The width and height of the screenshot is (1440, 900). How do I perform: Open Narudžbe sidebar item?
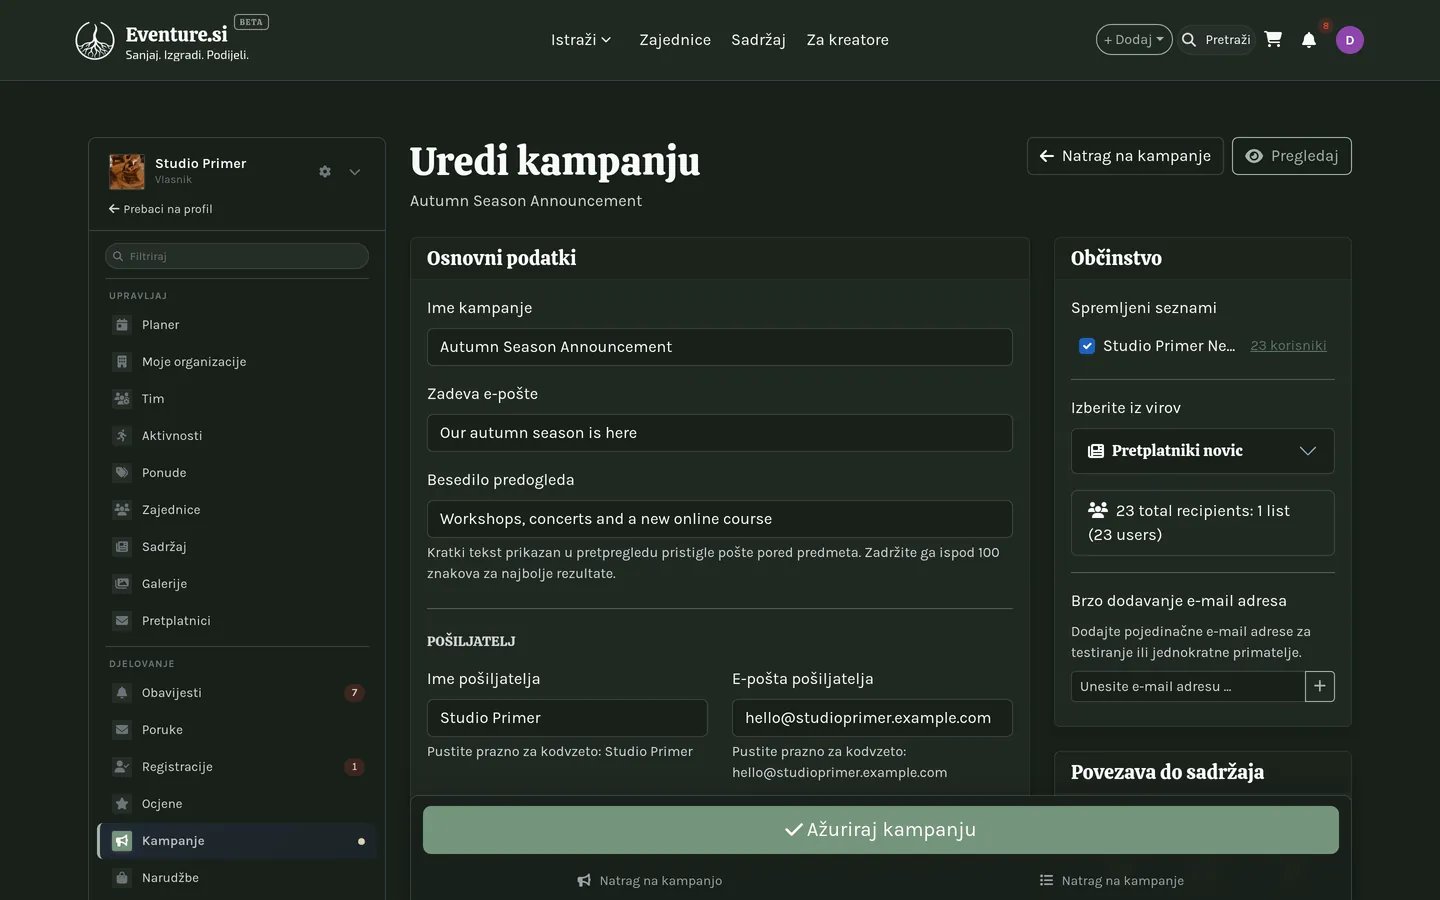(236, 878)
